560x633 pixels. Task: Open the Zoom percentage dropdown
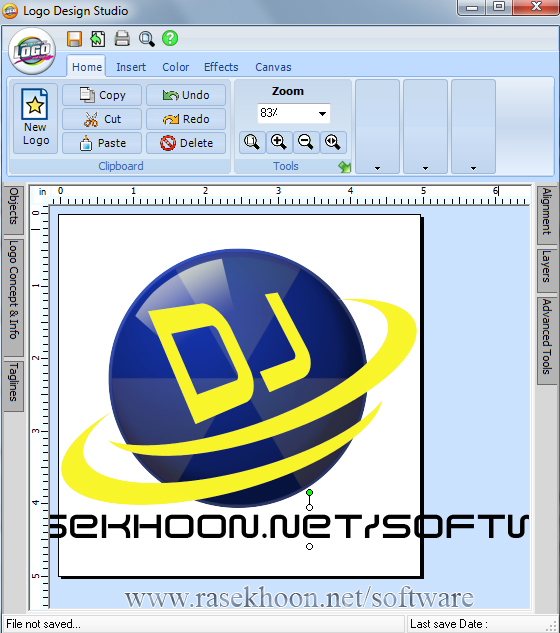coord(322,113)
